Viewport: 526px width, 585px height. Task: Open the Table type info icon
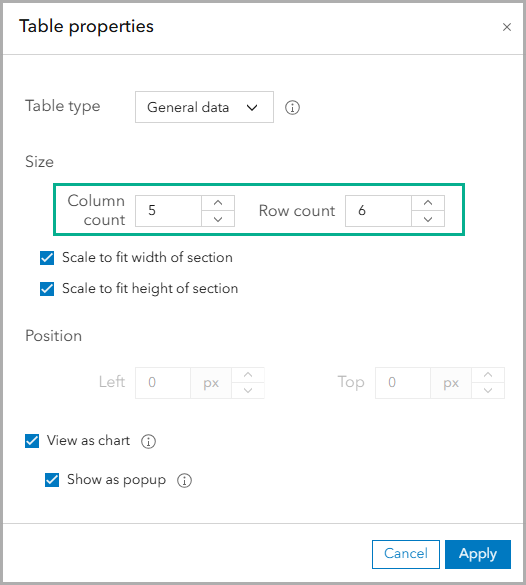click(x=292, y=108)
